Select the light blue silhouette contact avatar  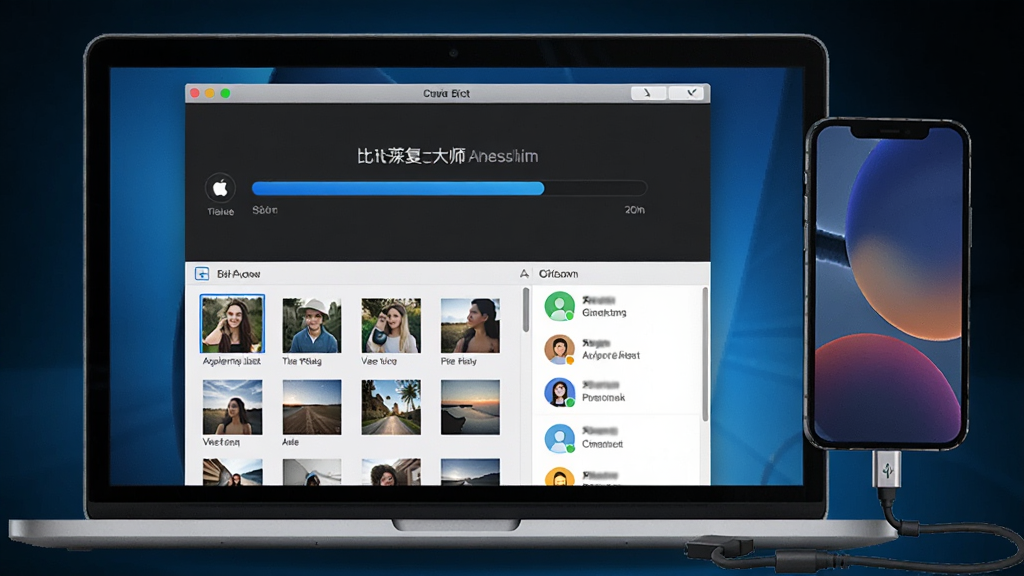pos(560,438)
